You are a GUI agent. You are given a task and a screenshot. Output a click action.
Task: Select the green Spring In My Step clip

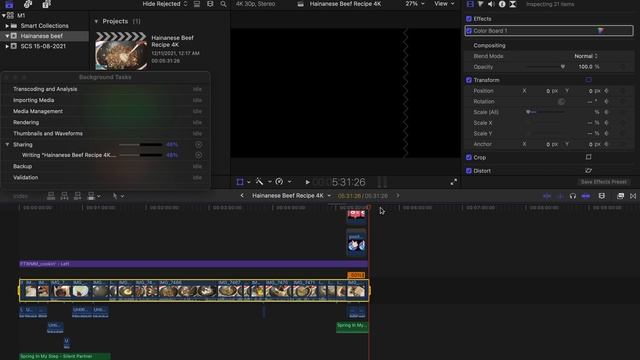coord(64,356)
